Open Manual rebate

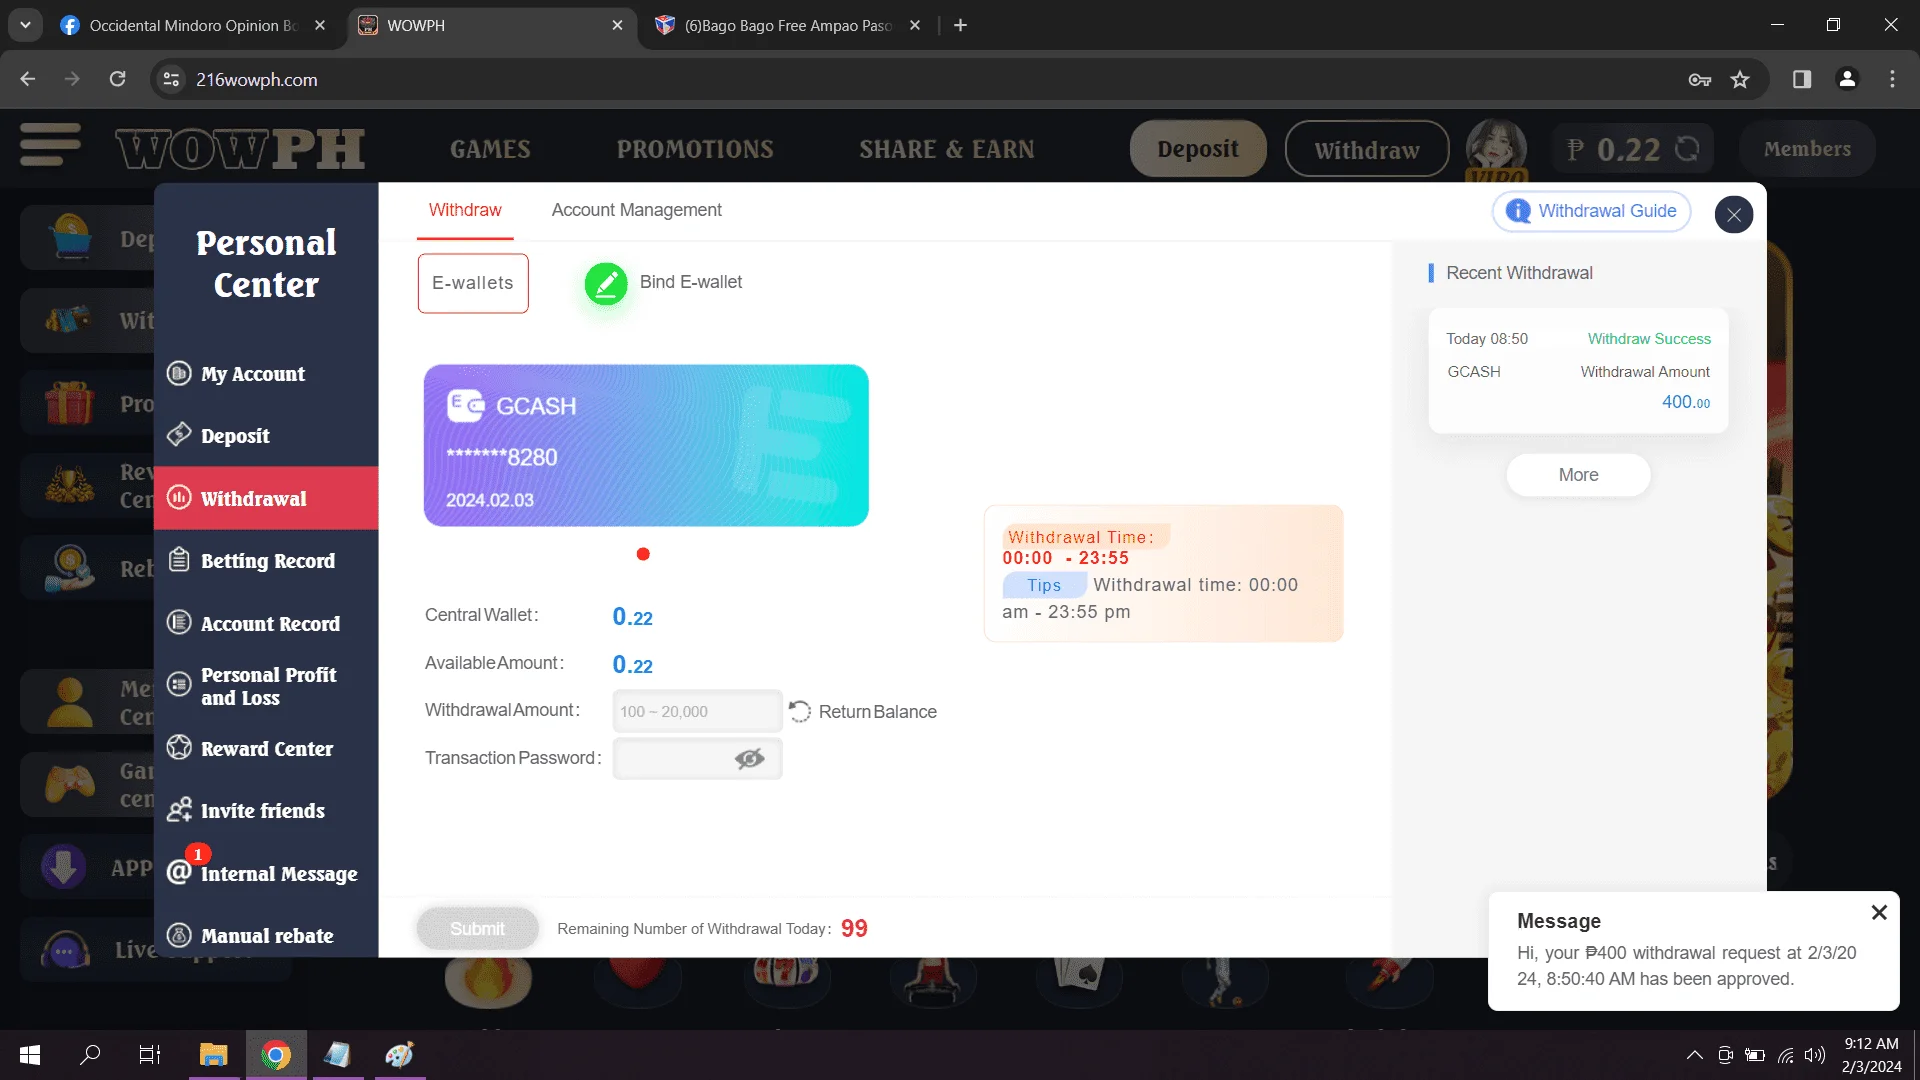click(x=266, y=936)
